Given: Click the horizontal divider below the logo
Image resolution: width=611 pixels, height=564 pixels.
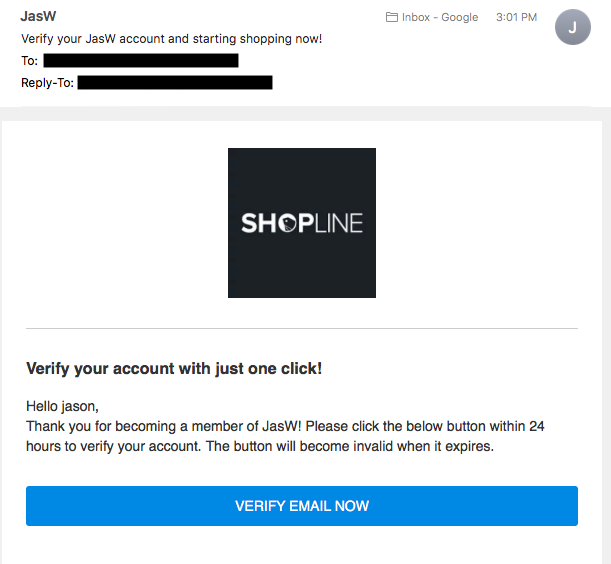Looking at the screenshot, I should point(302,328).
